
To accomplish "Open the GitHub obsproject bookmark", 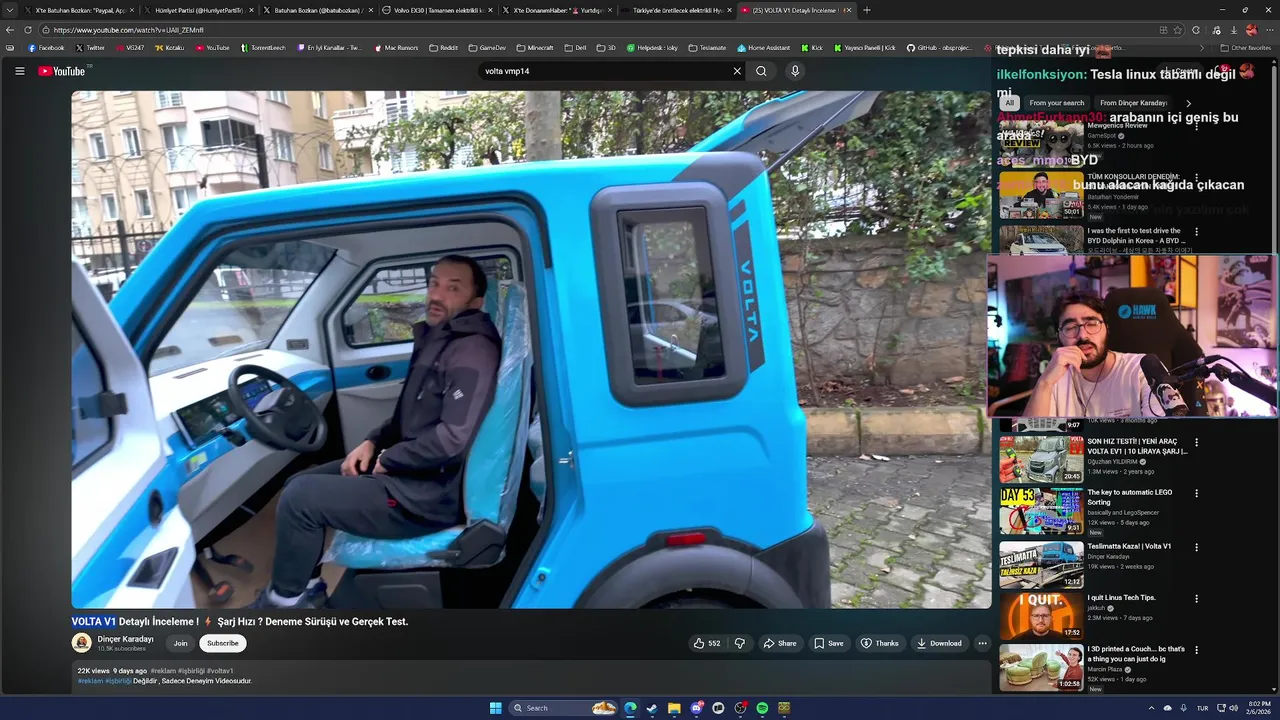I will pos(939,48).
